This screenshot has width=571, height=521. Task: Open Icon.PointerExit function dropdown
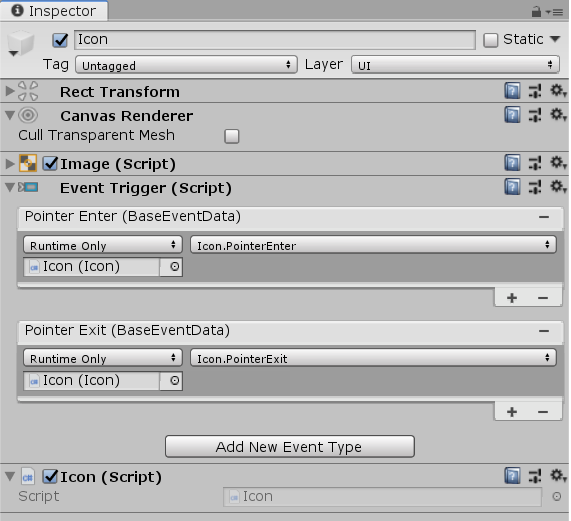pyautogui.click(x=373, y=358)
